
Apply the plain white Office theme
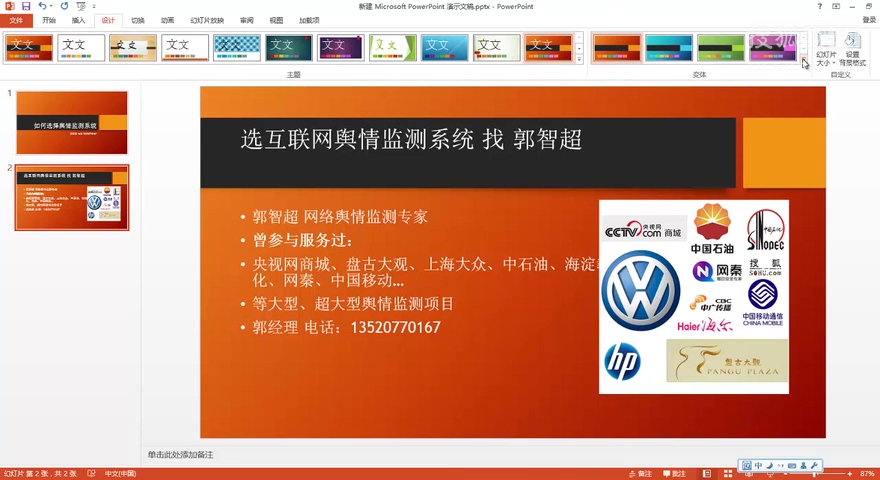click(x=81, y=48)
